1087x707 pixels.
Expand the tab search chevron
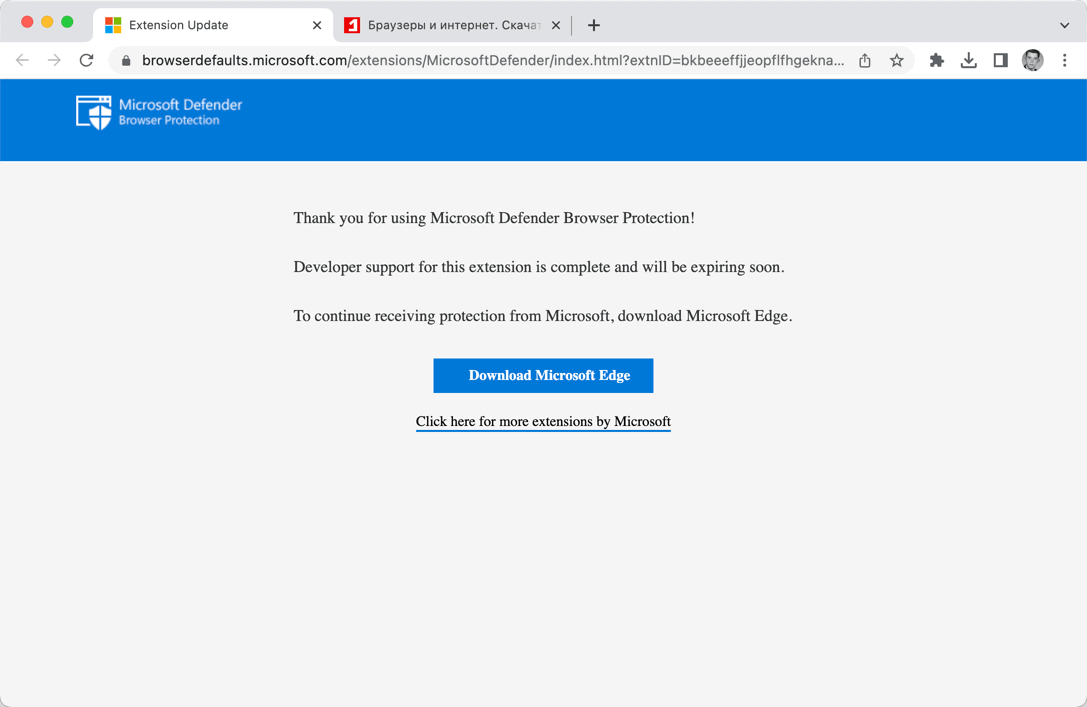click(1065, 25)
